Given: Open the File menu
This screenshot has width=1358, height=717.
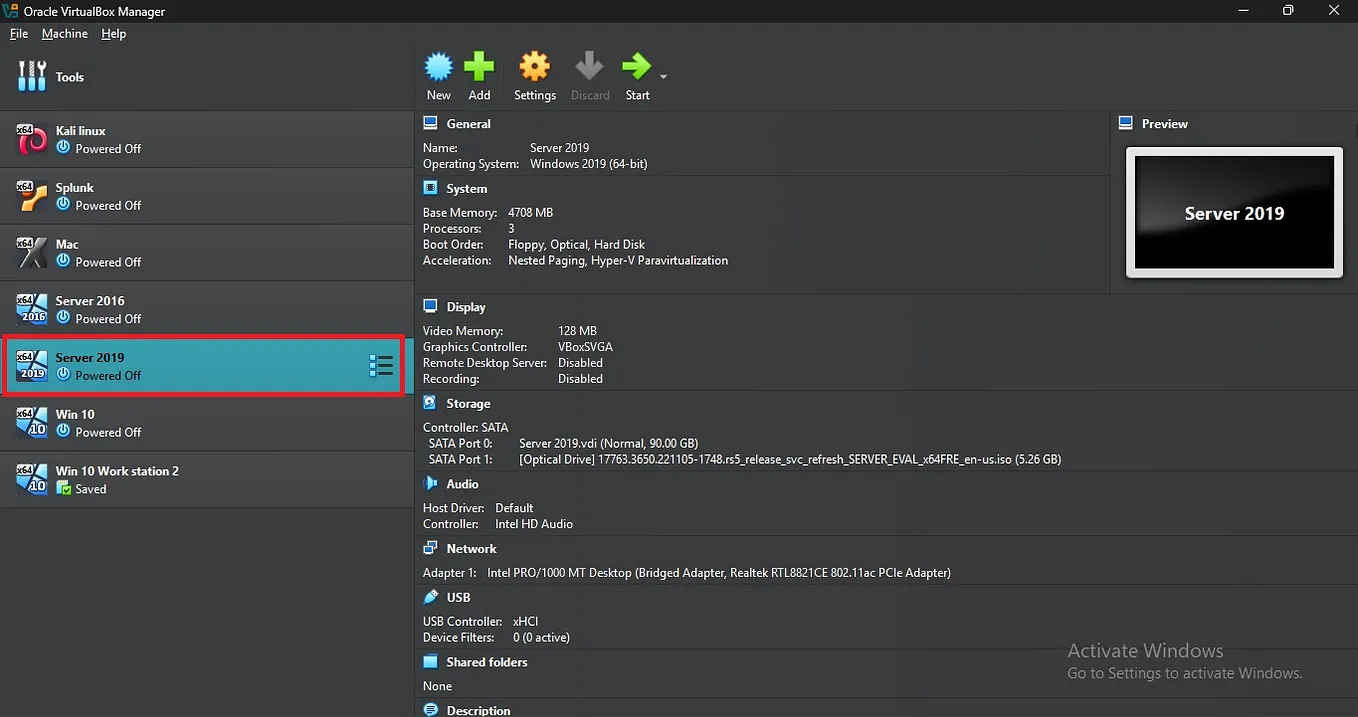Looking at the screenshot, I should tap(18, 33).
